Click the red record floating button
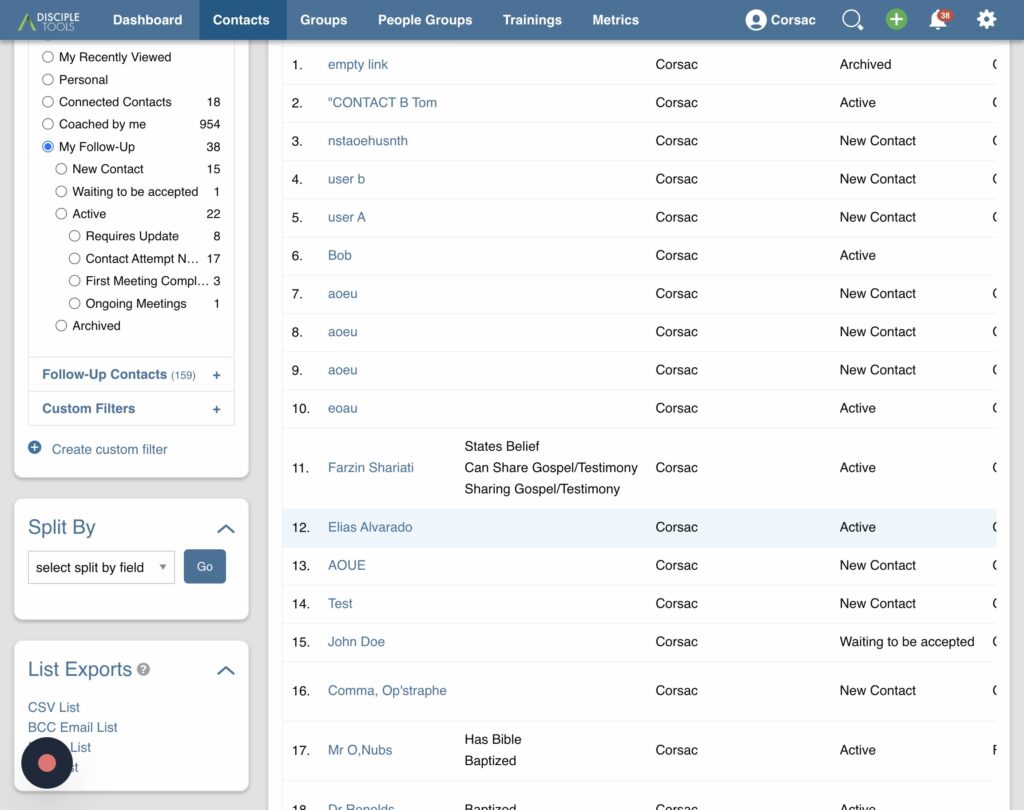Screen dimensions: 1024x810 47,763
